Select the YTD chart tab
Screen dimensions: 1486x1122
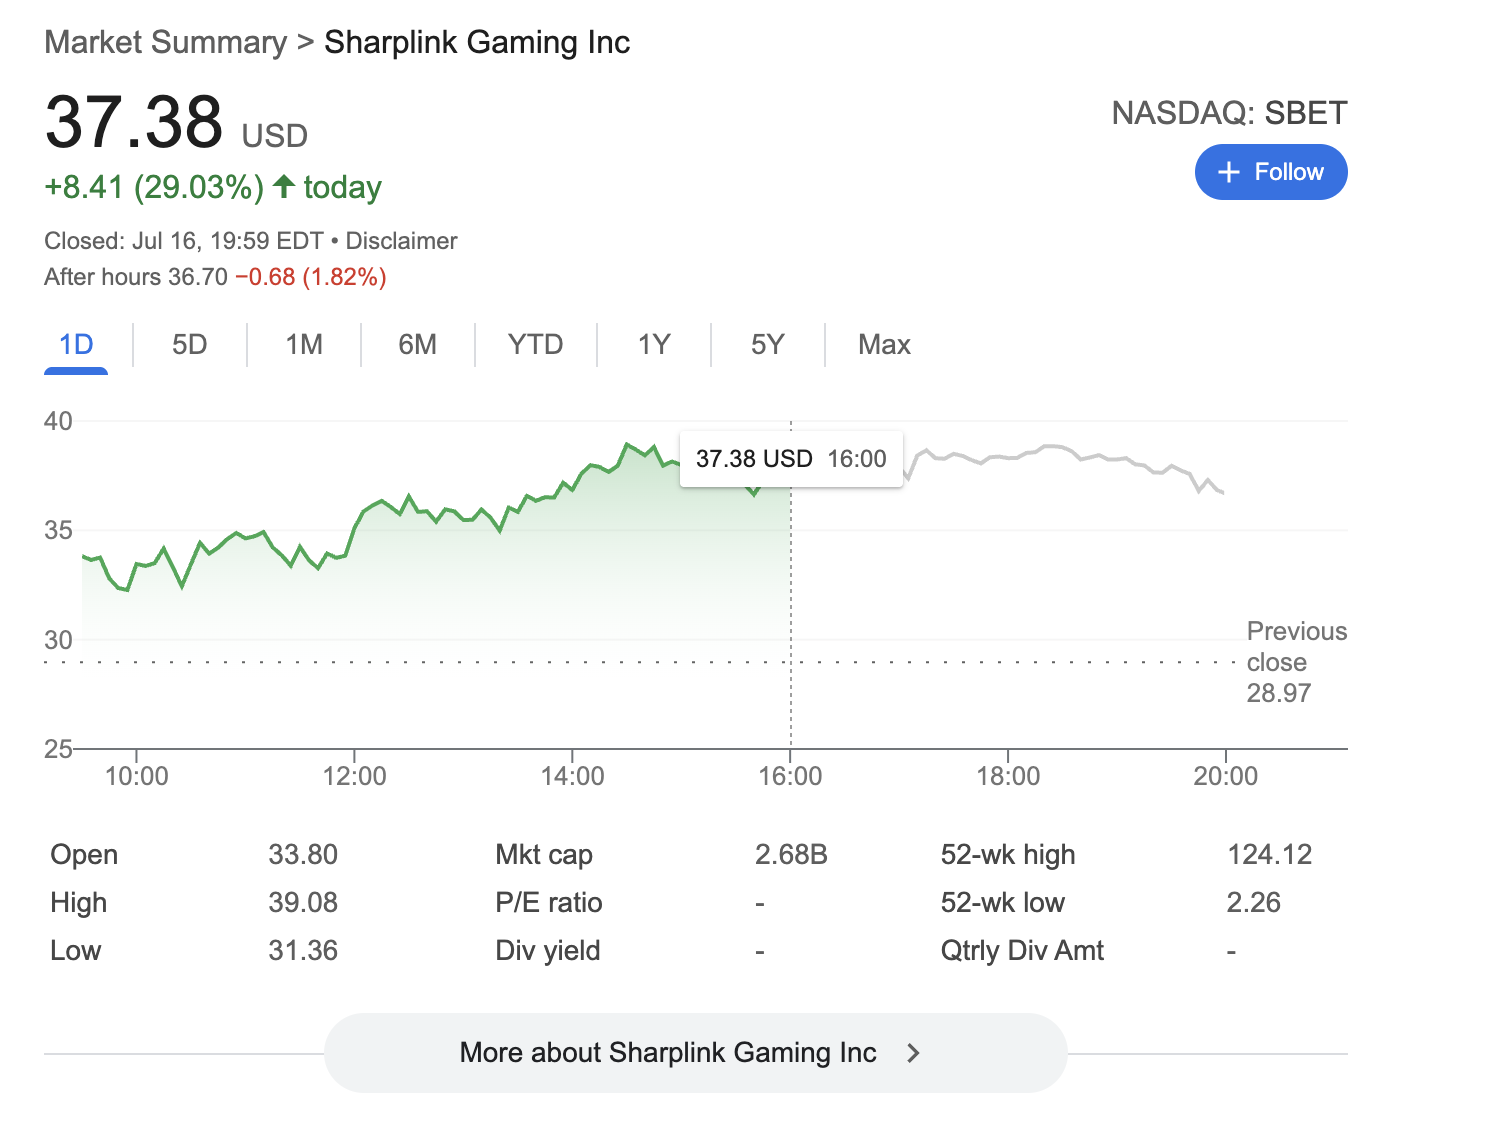535,345
